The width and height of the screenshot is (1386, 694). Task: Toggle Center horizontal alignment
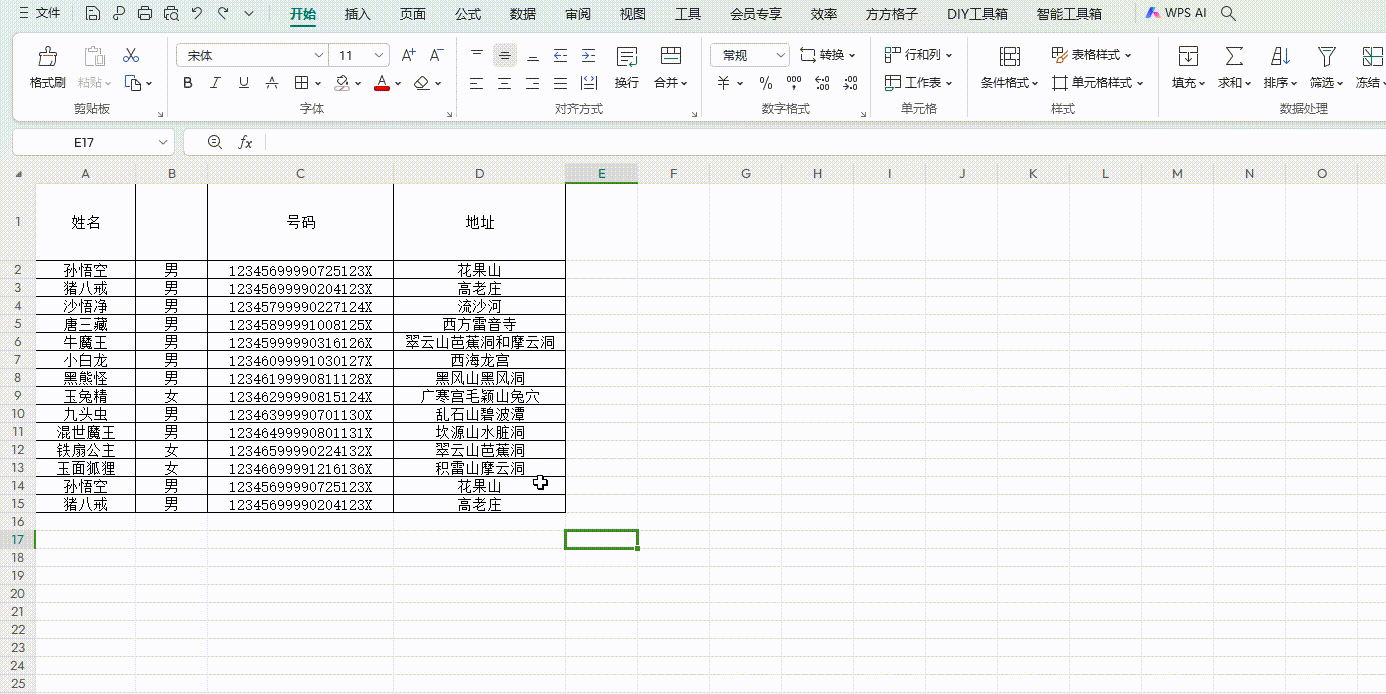pyautogui.click(x=504, y=83)
